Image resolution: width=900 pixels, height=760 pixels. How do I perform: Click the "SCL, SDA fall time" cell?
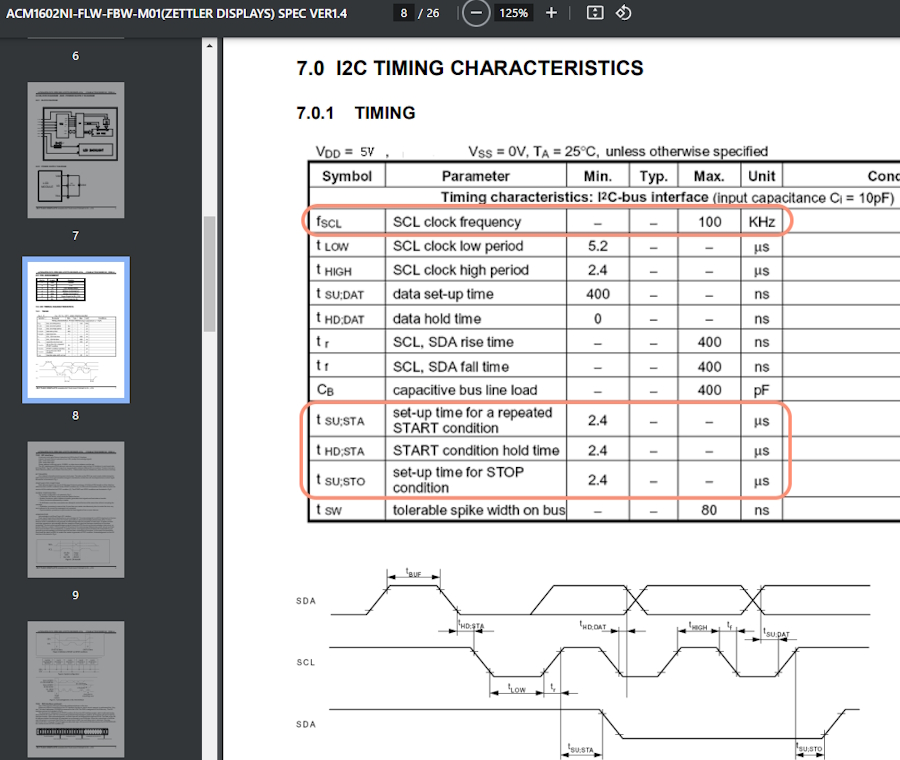(x=451, y=366)
